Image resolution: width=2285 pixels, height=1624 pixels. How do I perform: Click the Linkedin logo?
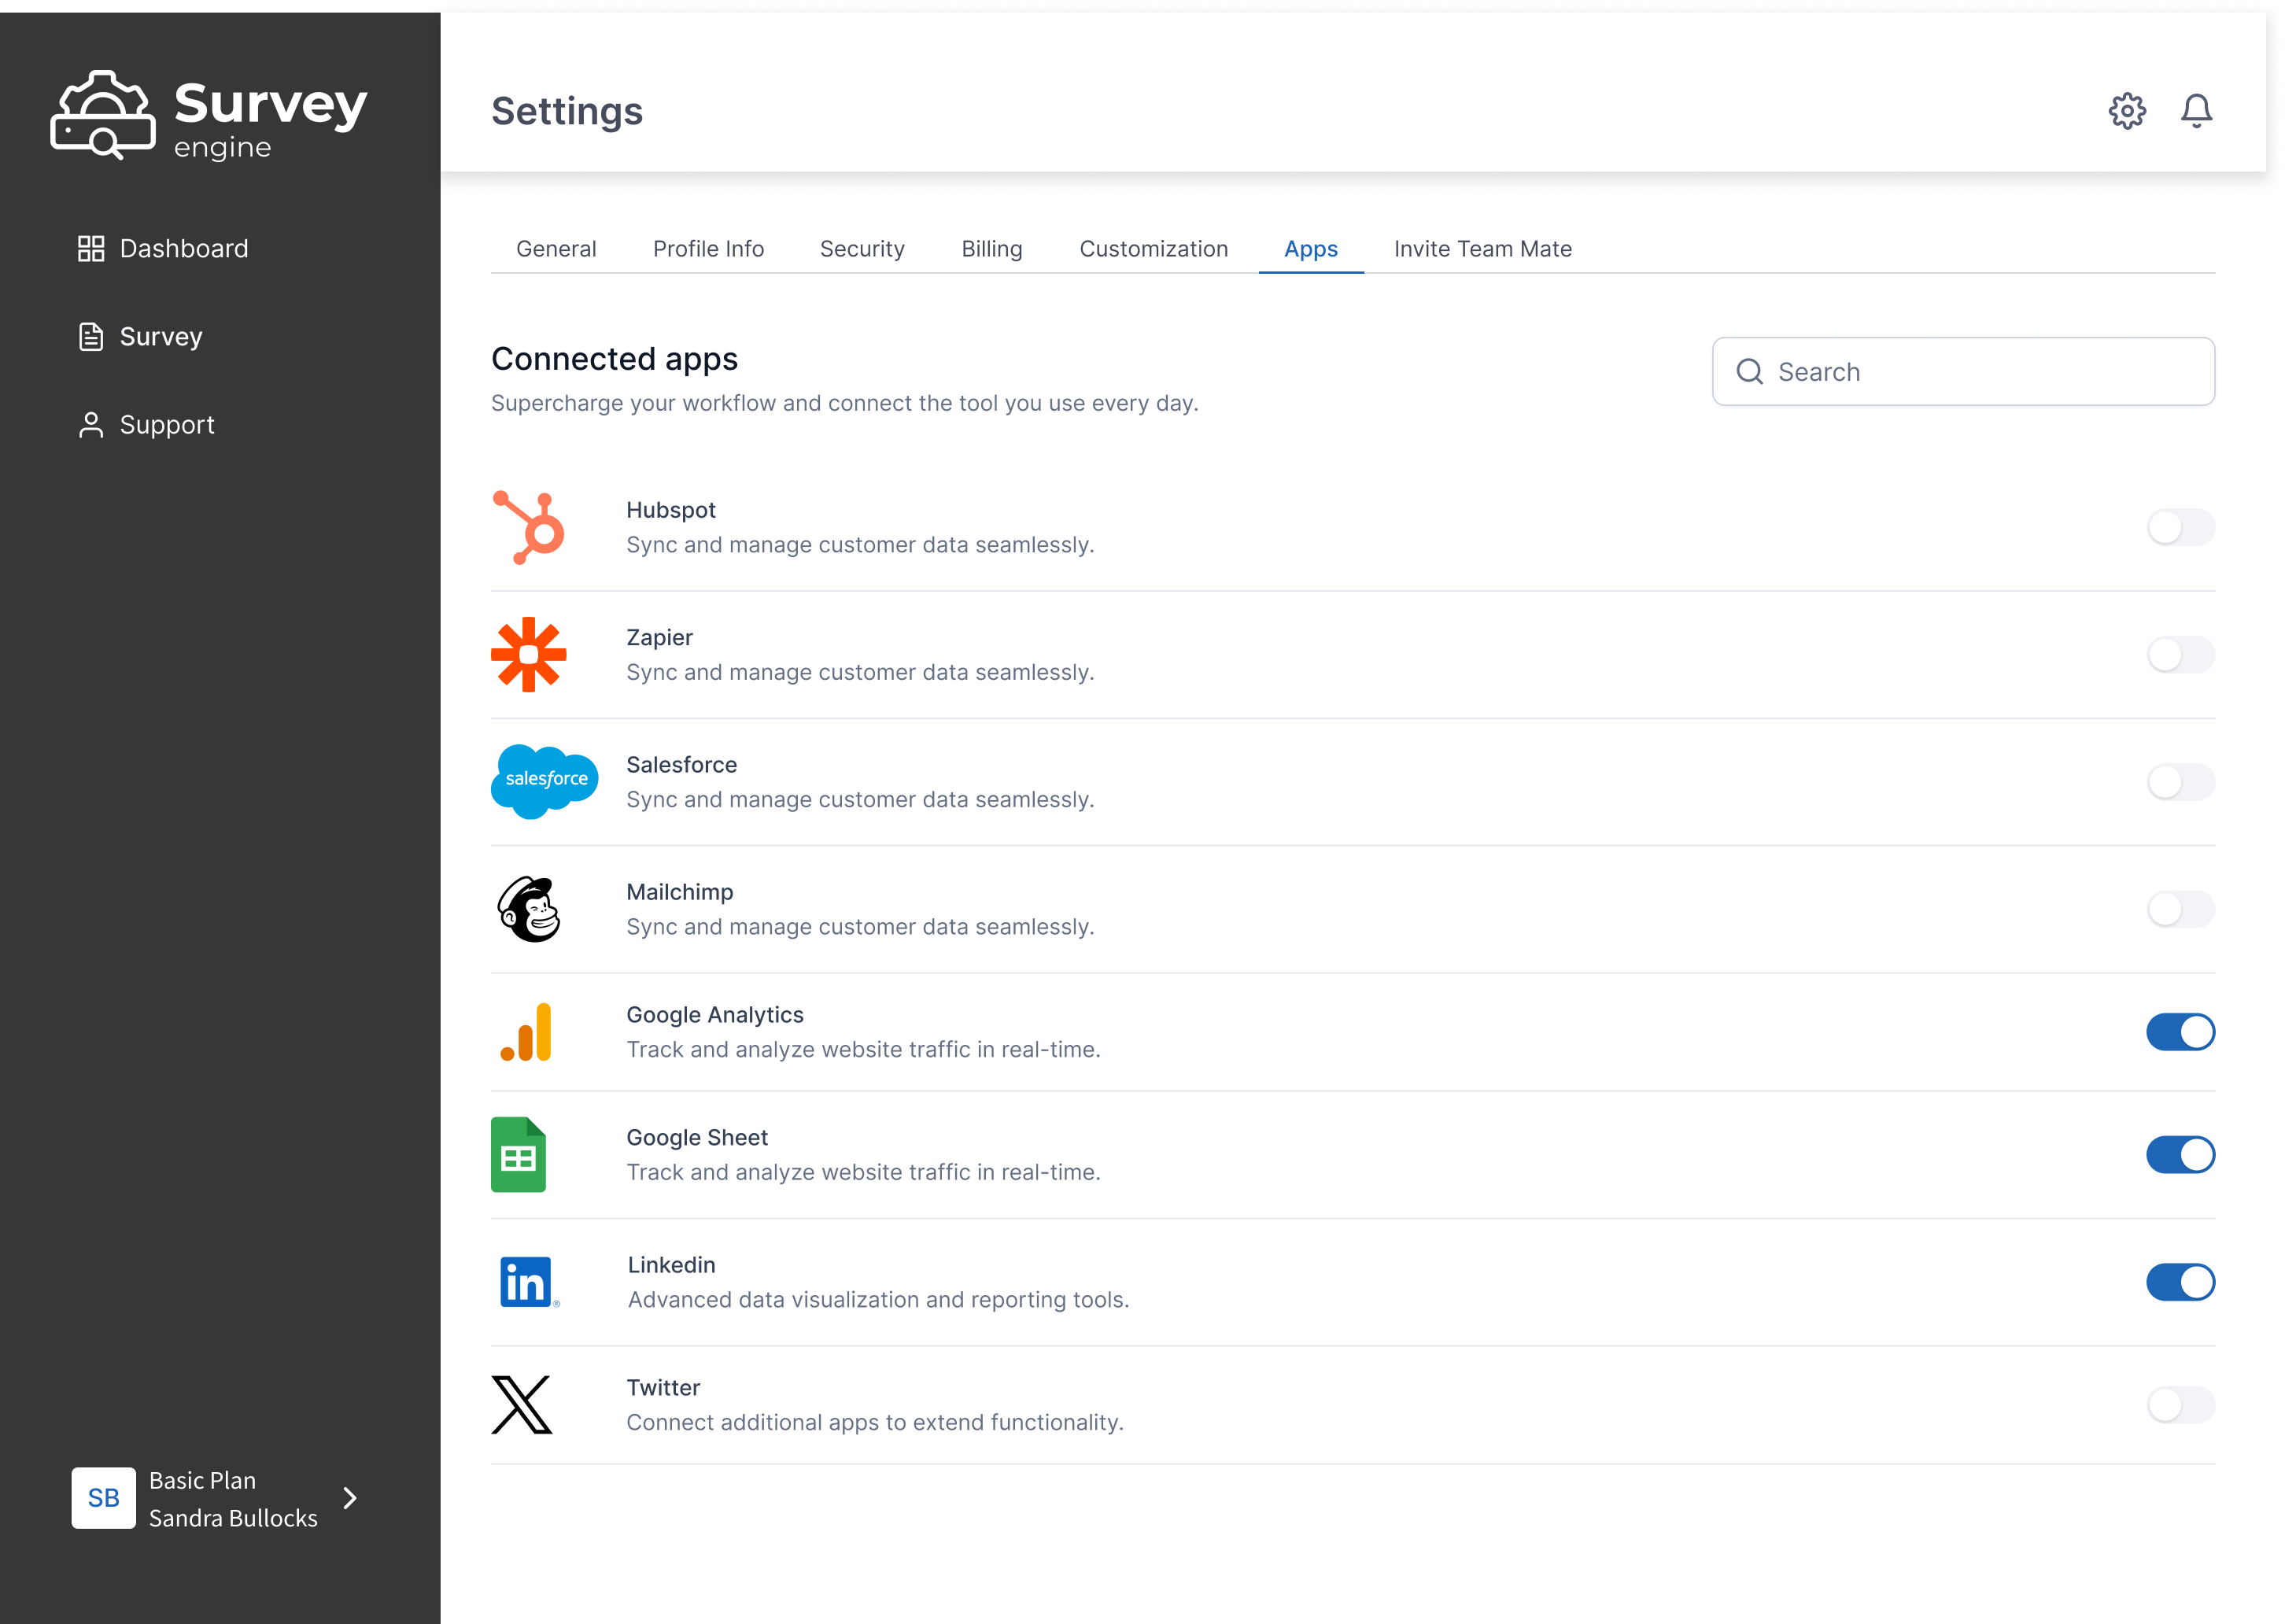529,1282
